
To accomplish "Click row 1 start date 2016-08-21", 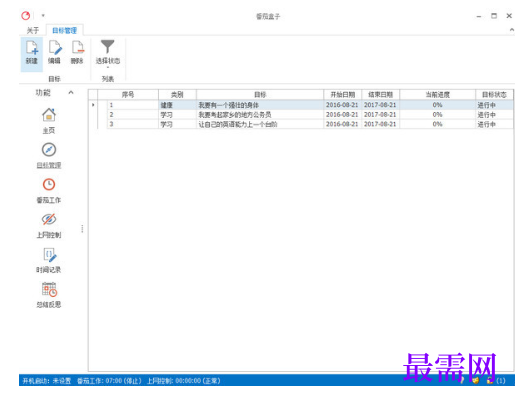I will tap(342, 105).
